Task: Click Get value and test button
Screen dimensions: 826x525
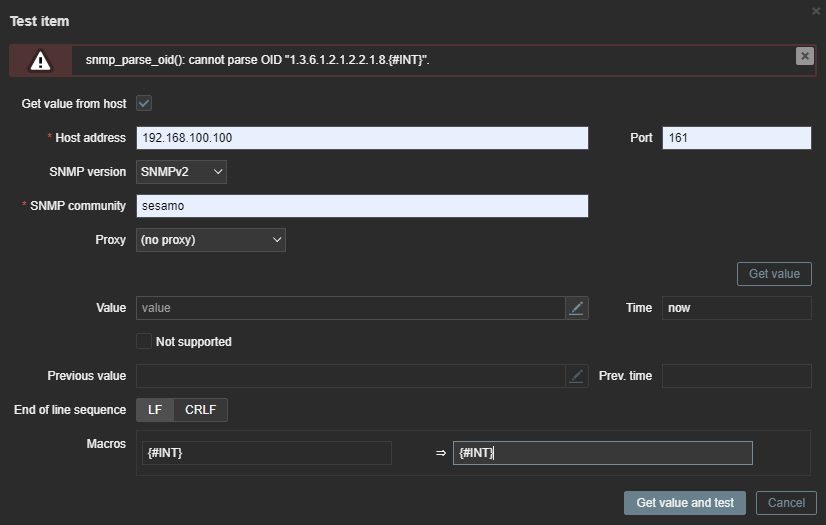Action: [685, 503]
